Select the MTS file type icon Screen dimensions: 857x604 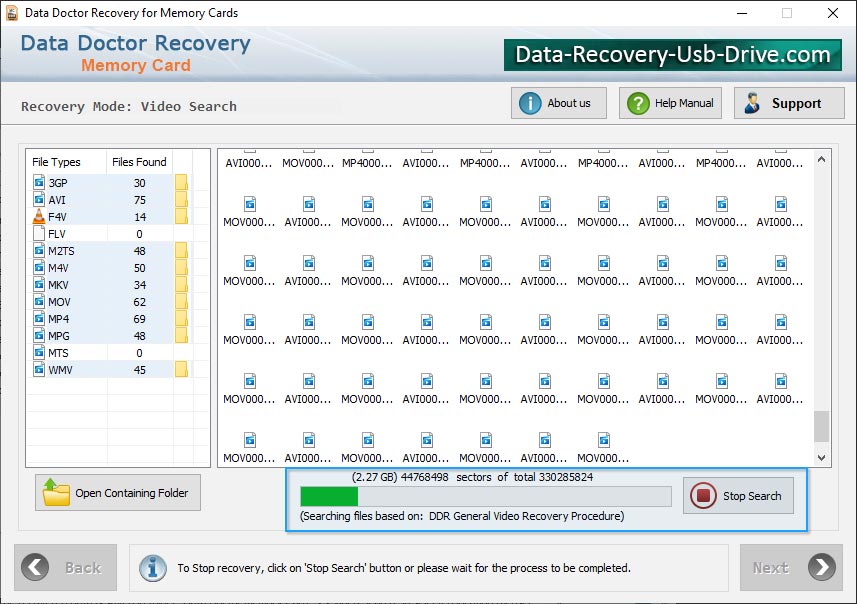(39, 352)
